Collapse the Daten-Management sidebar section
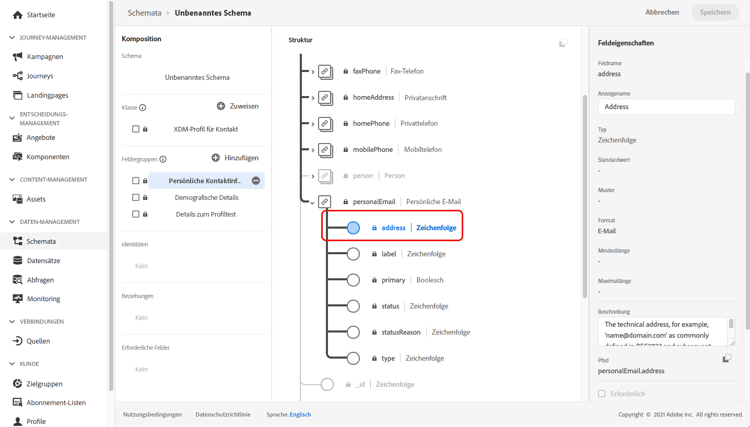The image size is (750, 427). coord(12,222)
